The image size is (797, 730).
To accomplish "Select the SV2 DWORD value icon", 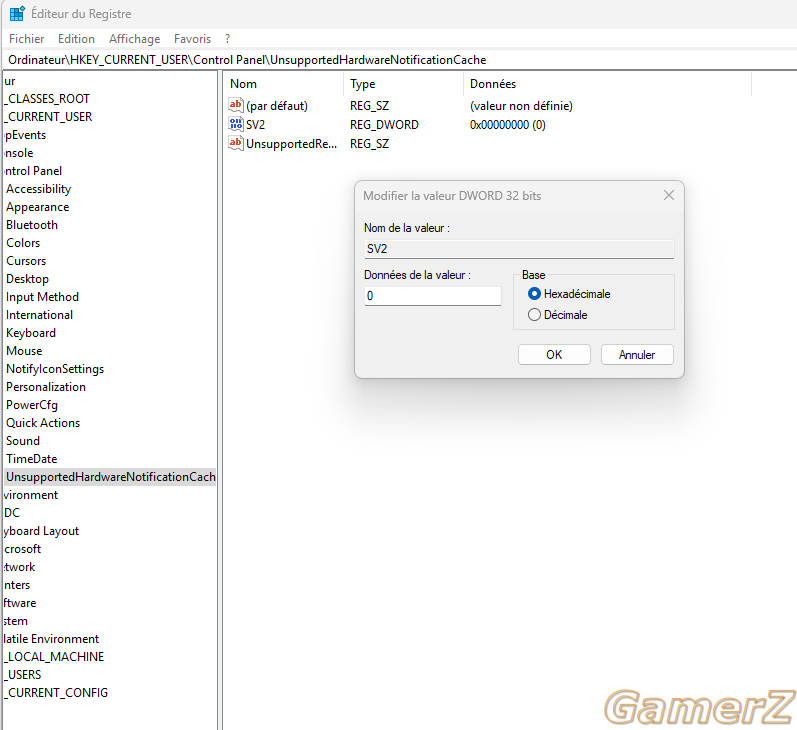I will click(236, 124).
